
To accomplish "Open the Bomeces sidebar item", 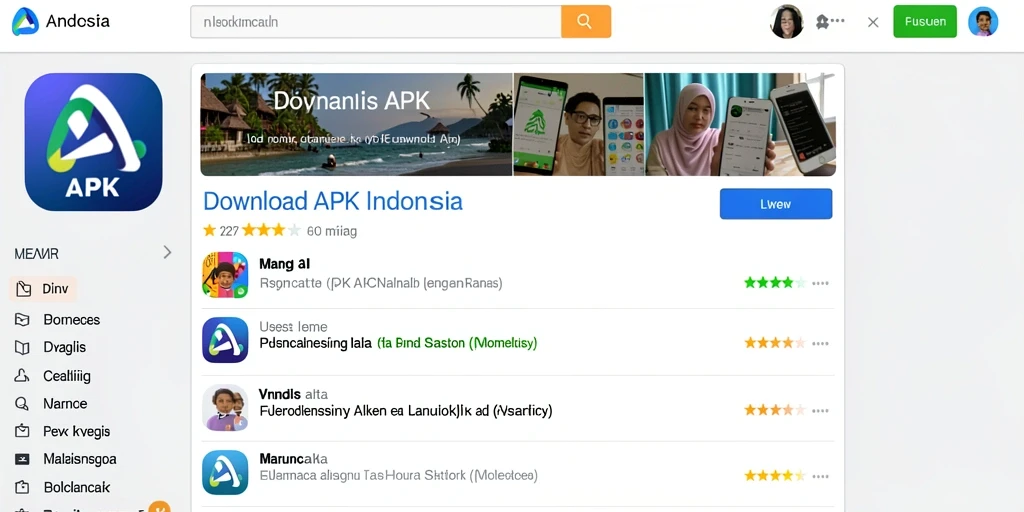I will (57, 319).
